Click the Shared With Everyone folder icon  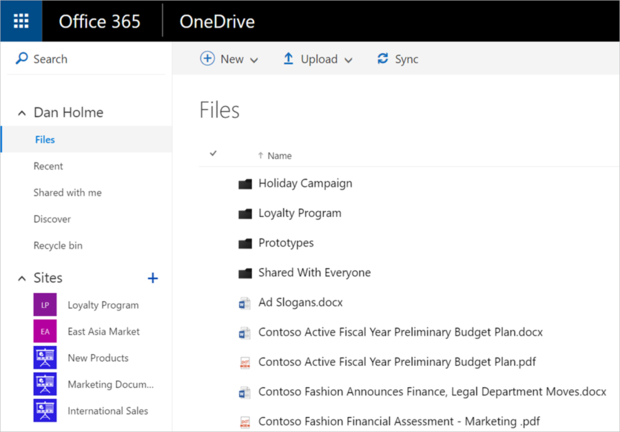(245, 273)
